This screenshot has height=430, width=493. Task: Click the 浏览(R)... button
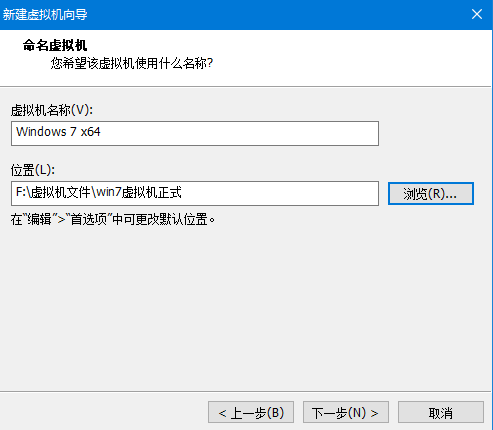pos(431,193)
